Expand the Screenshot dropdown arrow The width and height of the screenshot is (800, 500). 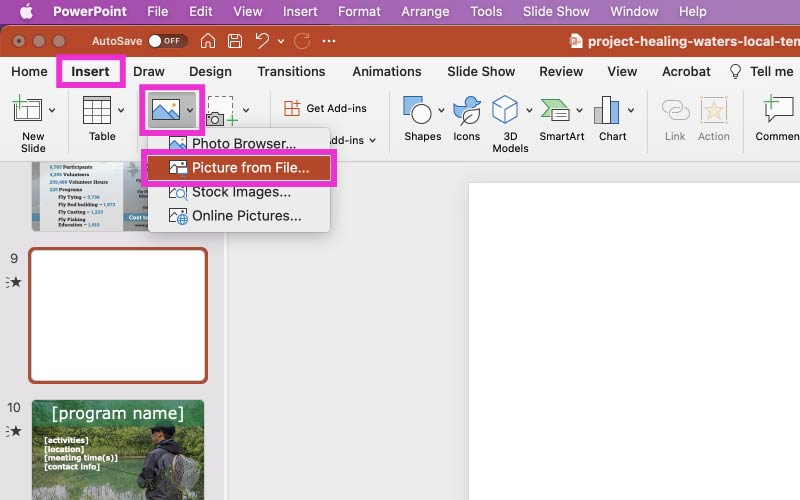click(x=246, y=110)
